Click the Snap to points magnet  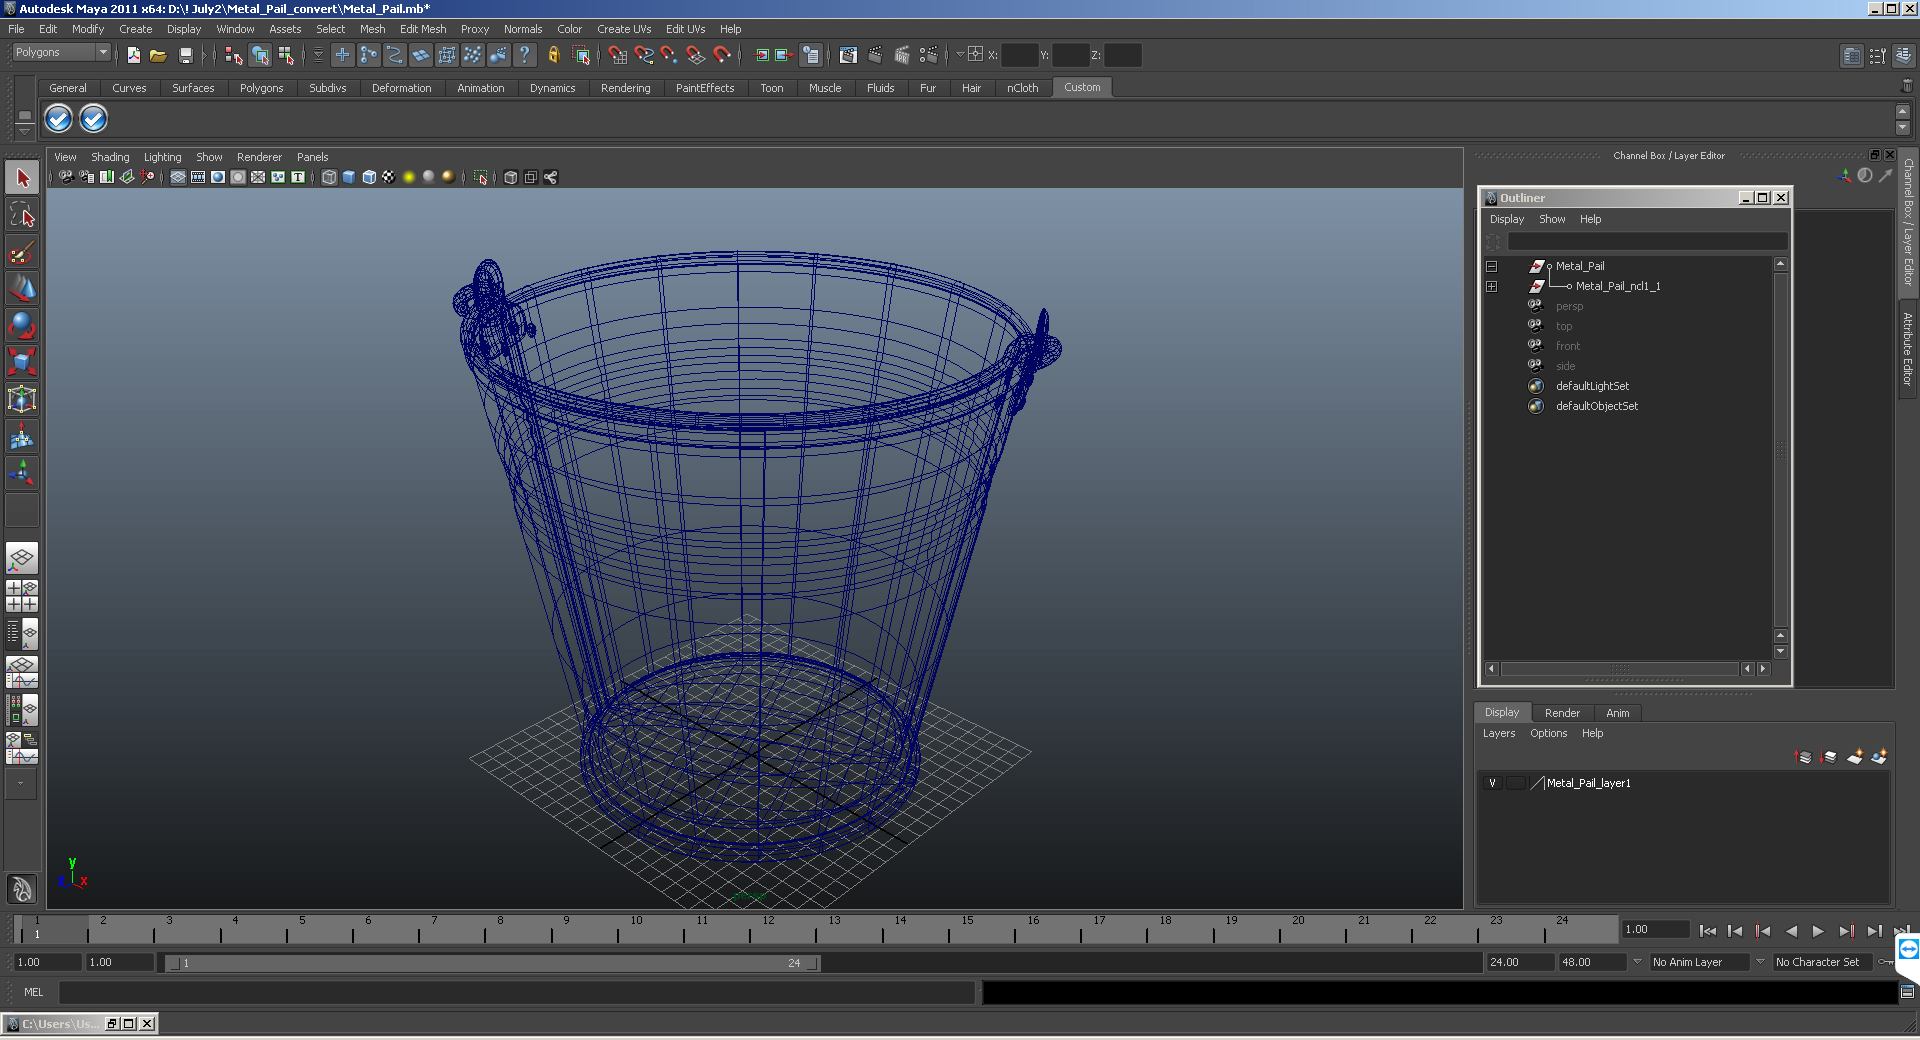coord(669,55)
